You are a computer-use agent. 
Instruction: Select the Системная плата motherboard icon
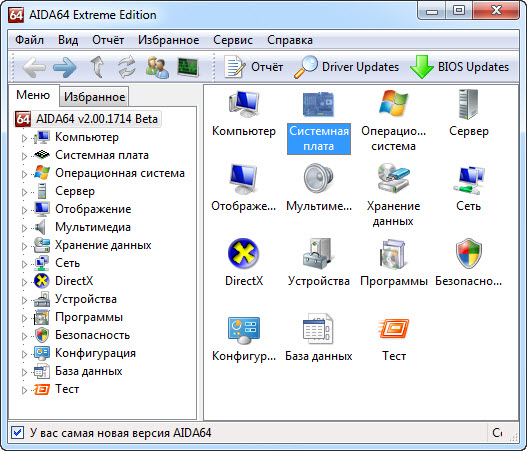pos(318,104)
